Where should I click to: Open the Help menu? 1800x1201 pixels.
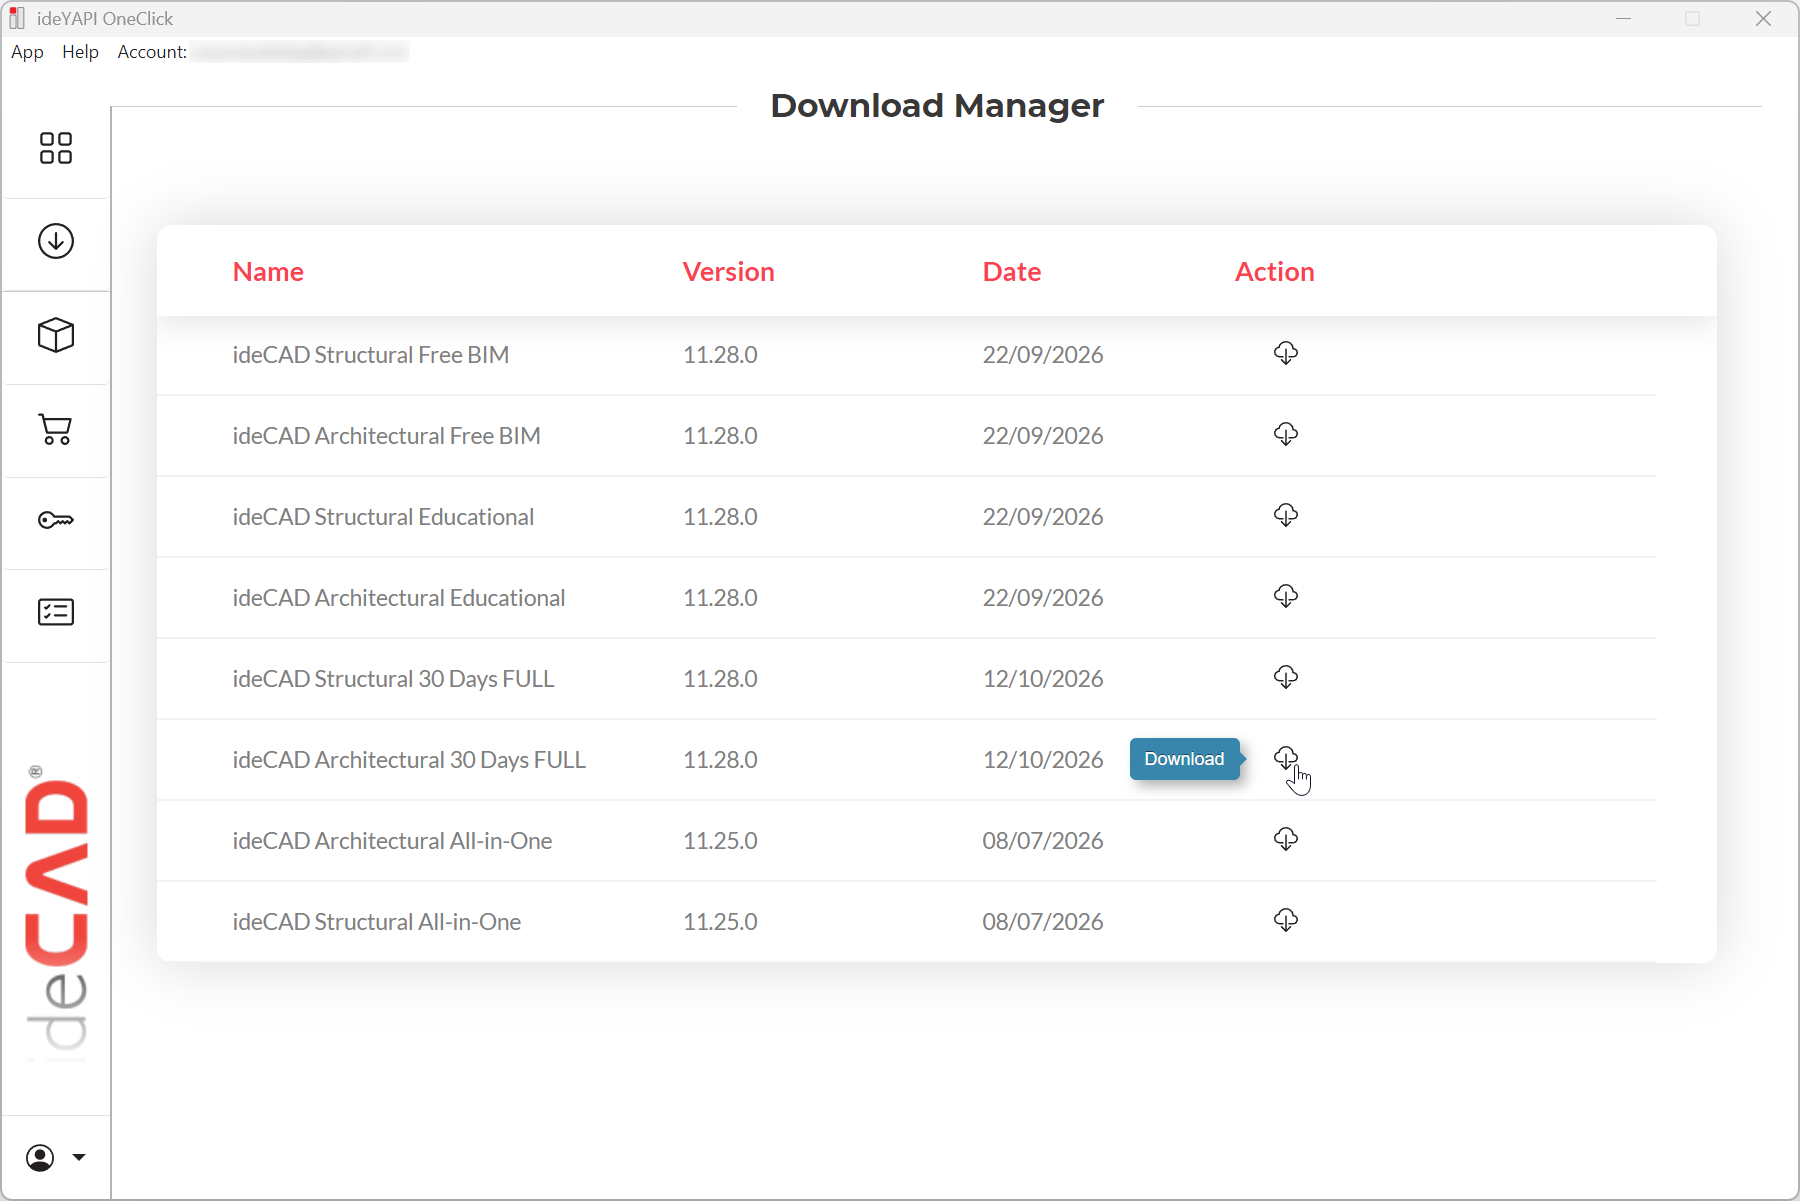pyautogui.click(x=80, y=52)
